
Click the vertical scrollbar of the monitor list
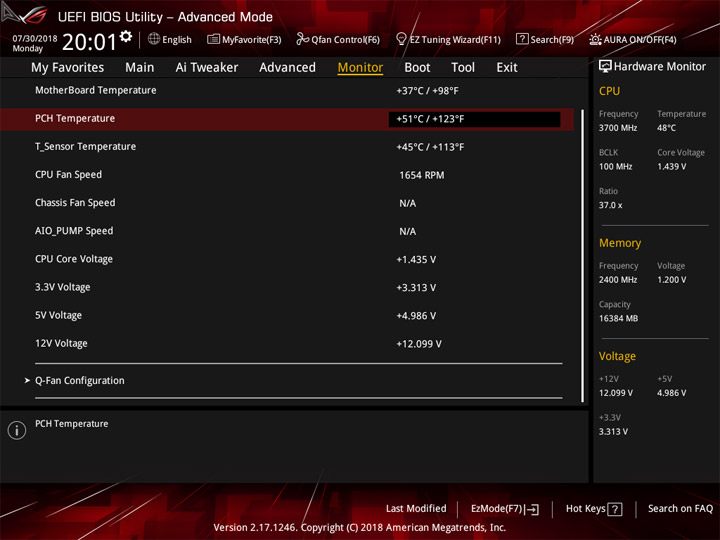point(582,255)
